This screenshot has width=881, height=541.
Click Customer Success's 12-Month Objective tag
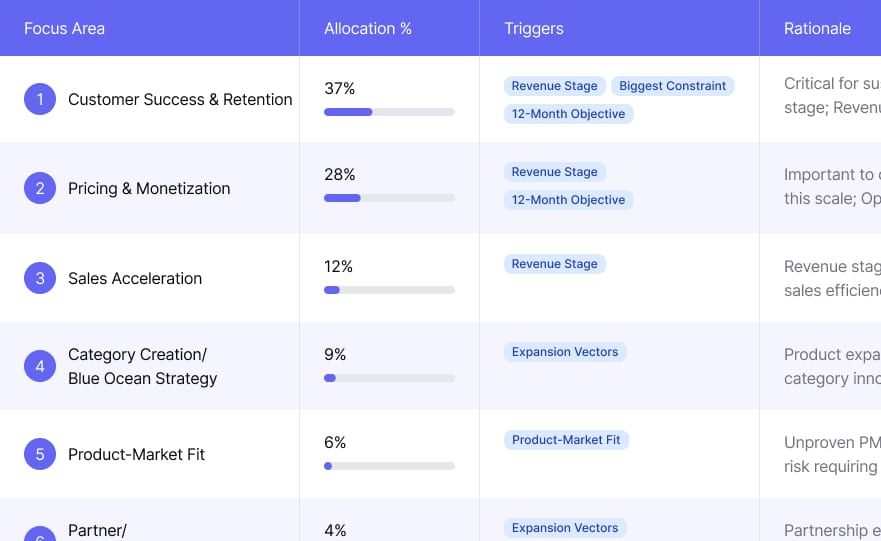pos(568,114)
